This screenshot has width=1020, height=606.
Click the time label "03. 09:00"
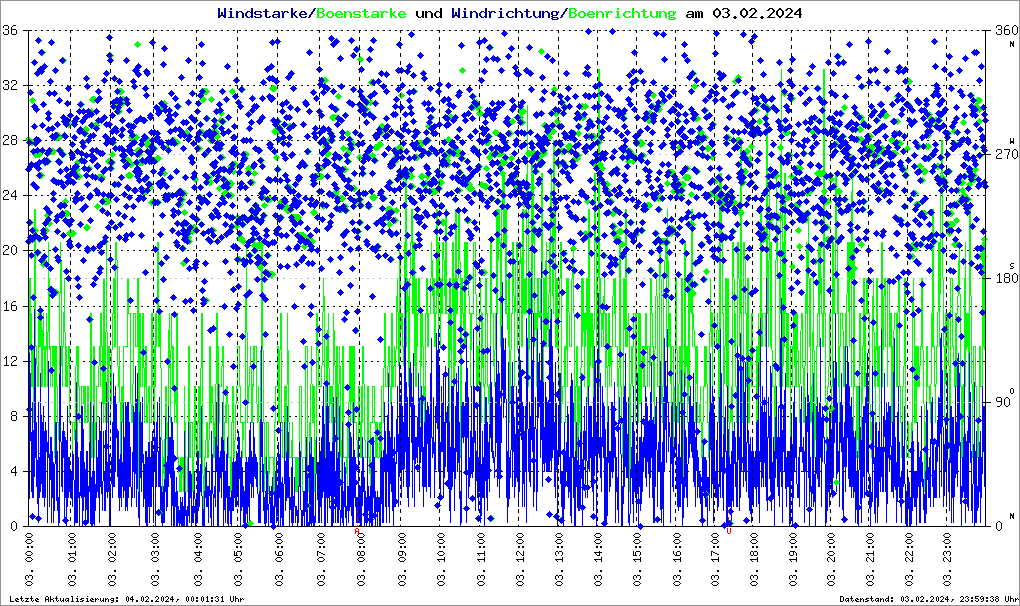pos(401,559)
